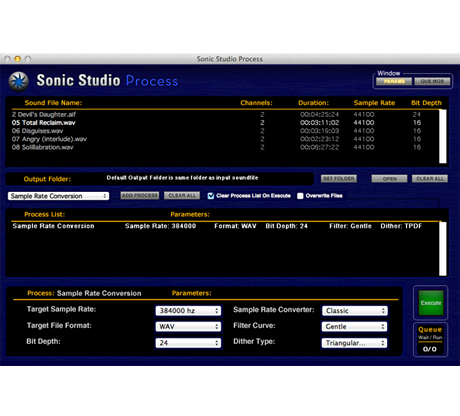This screenshot has height=416, width=460.
Task: Open Sample Rate Converter Classic dropdown
Action: (355, 311)
